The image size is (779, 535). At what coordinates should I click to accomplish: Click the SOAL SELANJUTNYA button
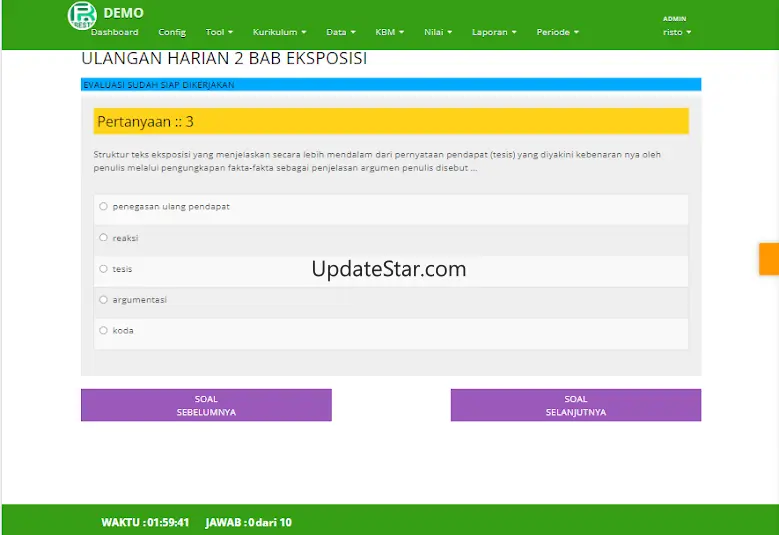pyautogui.click(x=575, y=405)
